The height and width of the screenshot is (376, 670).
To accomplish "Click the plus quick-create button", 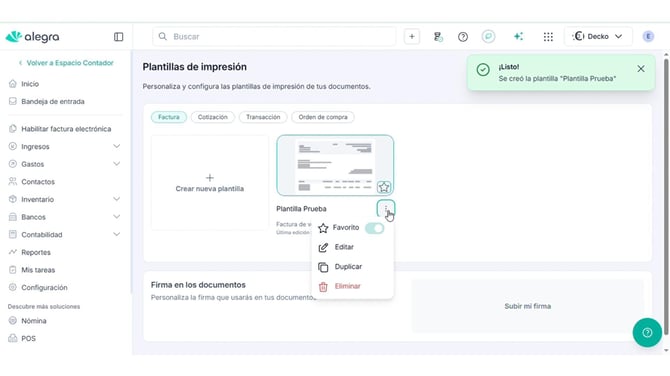I will [412, 37].
